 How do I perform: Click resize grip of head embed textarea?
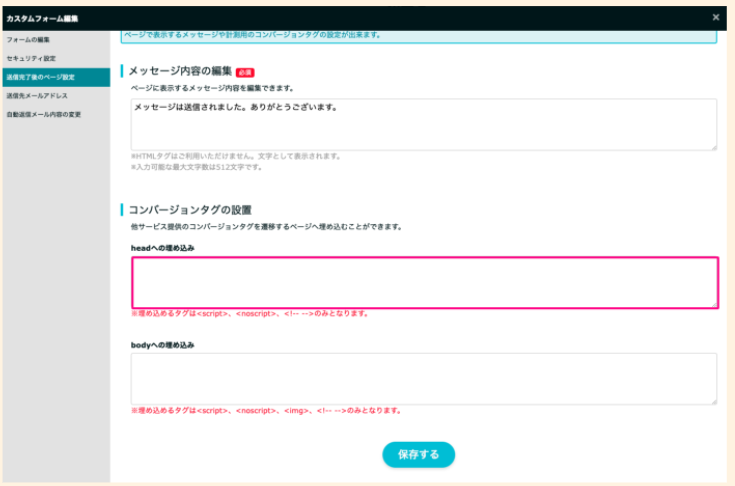point(713,303)
